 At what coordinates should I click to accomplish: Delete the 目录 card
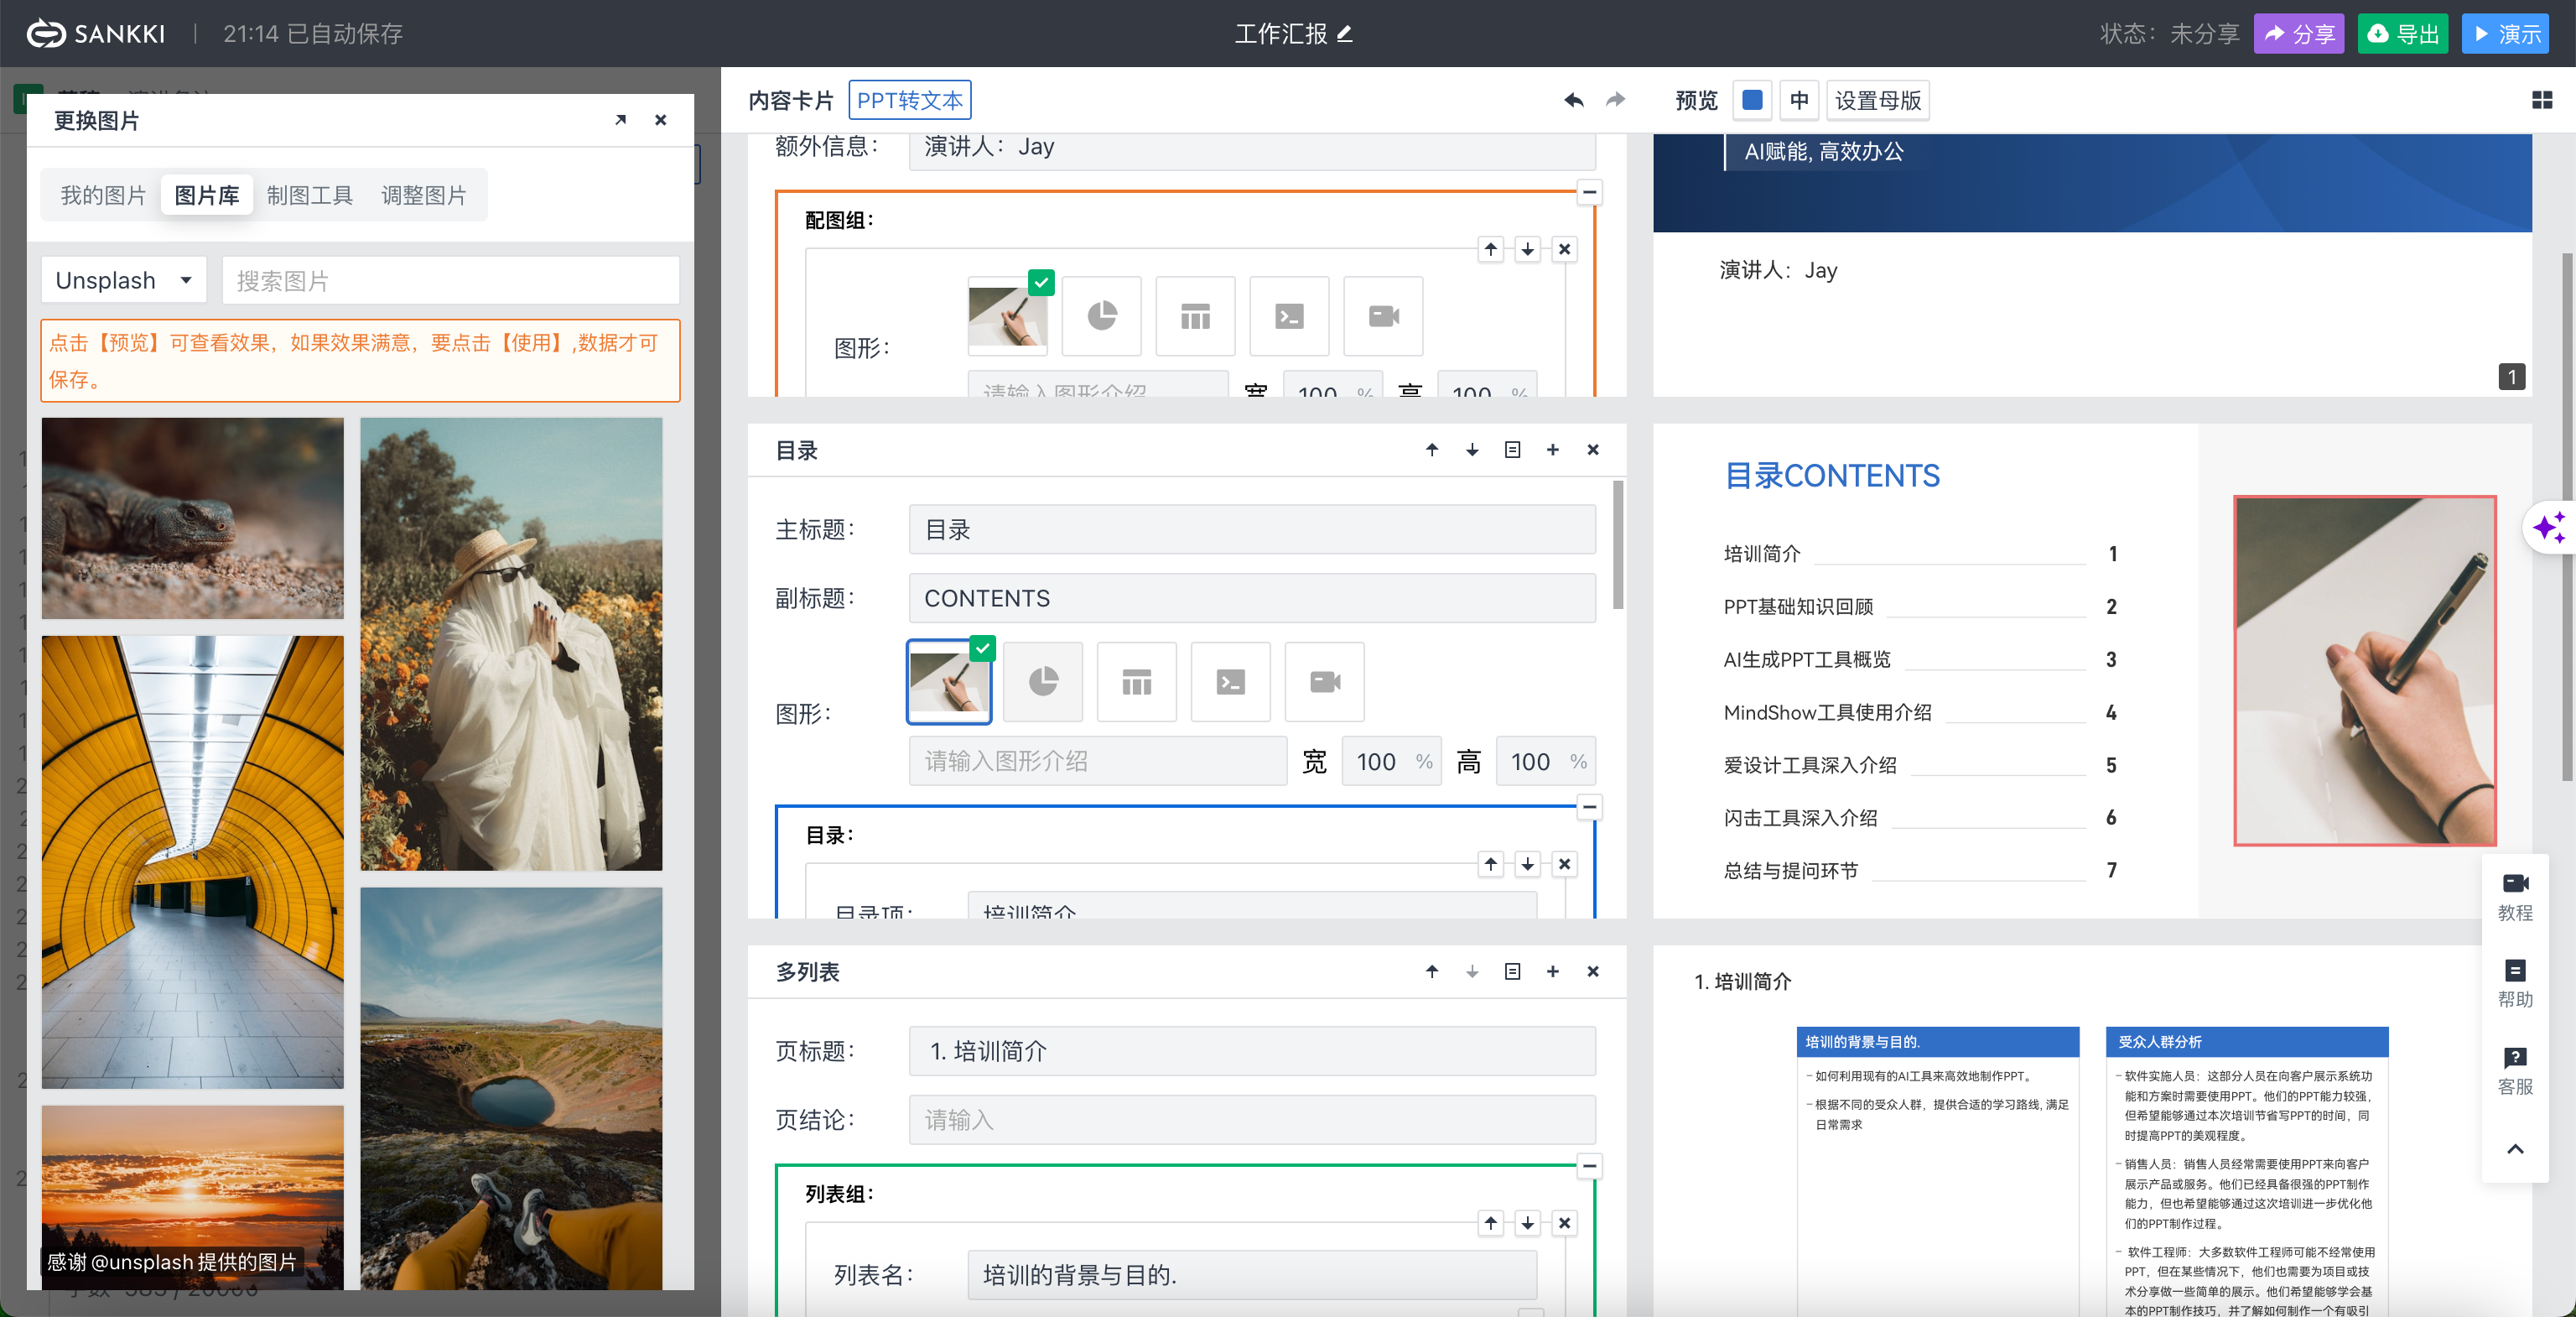click(1593, 450)
